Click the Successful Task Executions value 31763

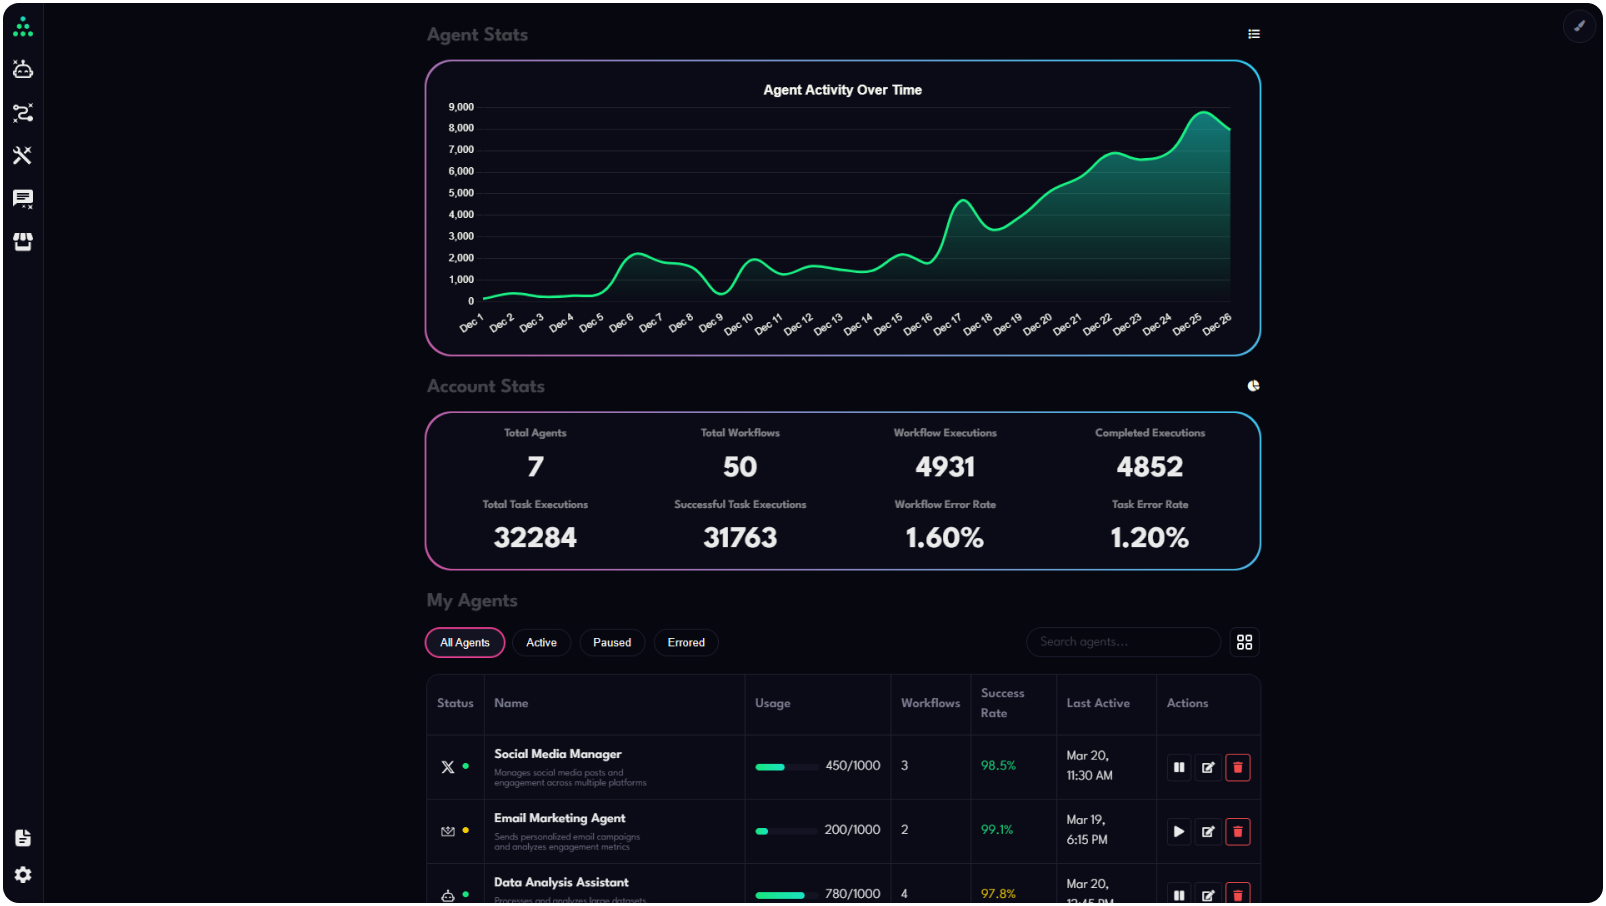click(740, 538)
